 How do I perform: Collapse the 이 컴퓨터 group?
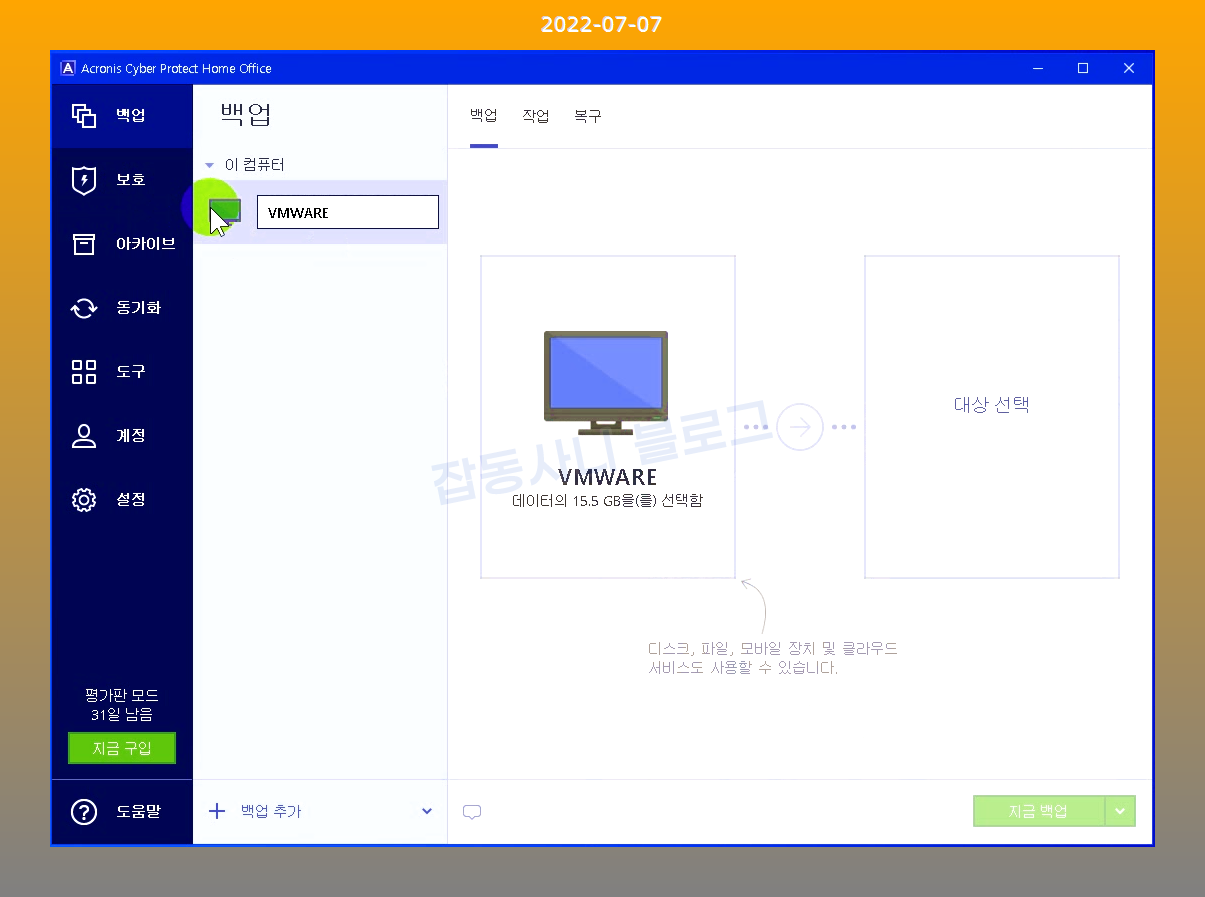(209, 165)
